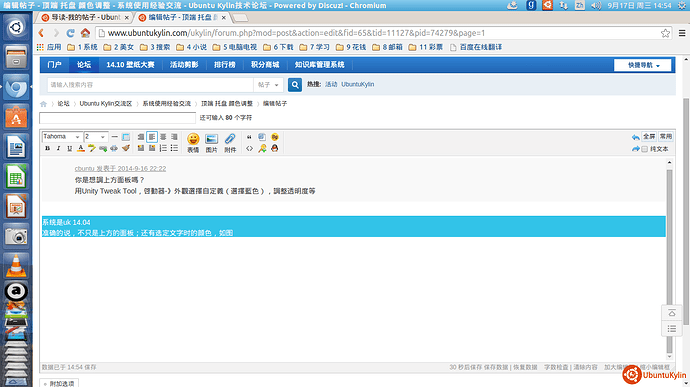Screen dimensions: 690x387
Task: Open the 知识库管理系统 nav item
Action: (319, 65)
